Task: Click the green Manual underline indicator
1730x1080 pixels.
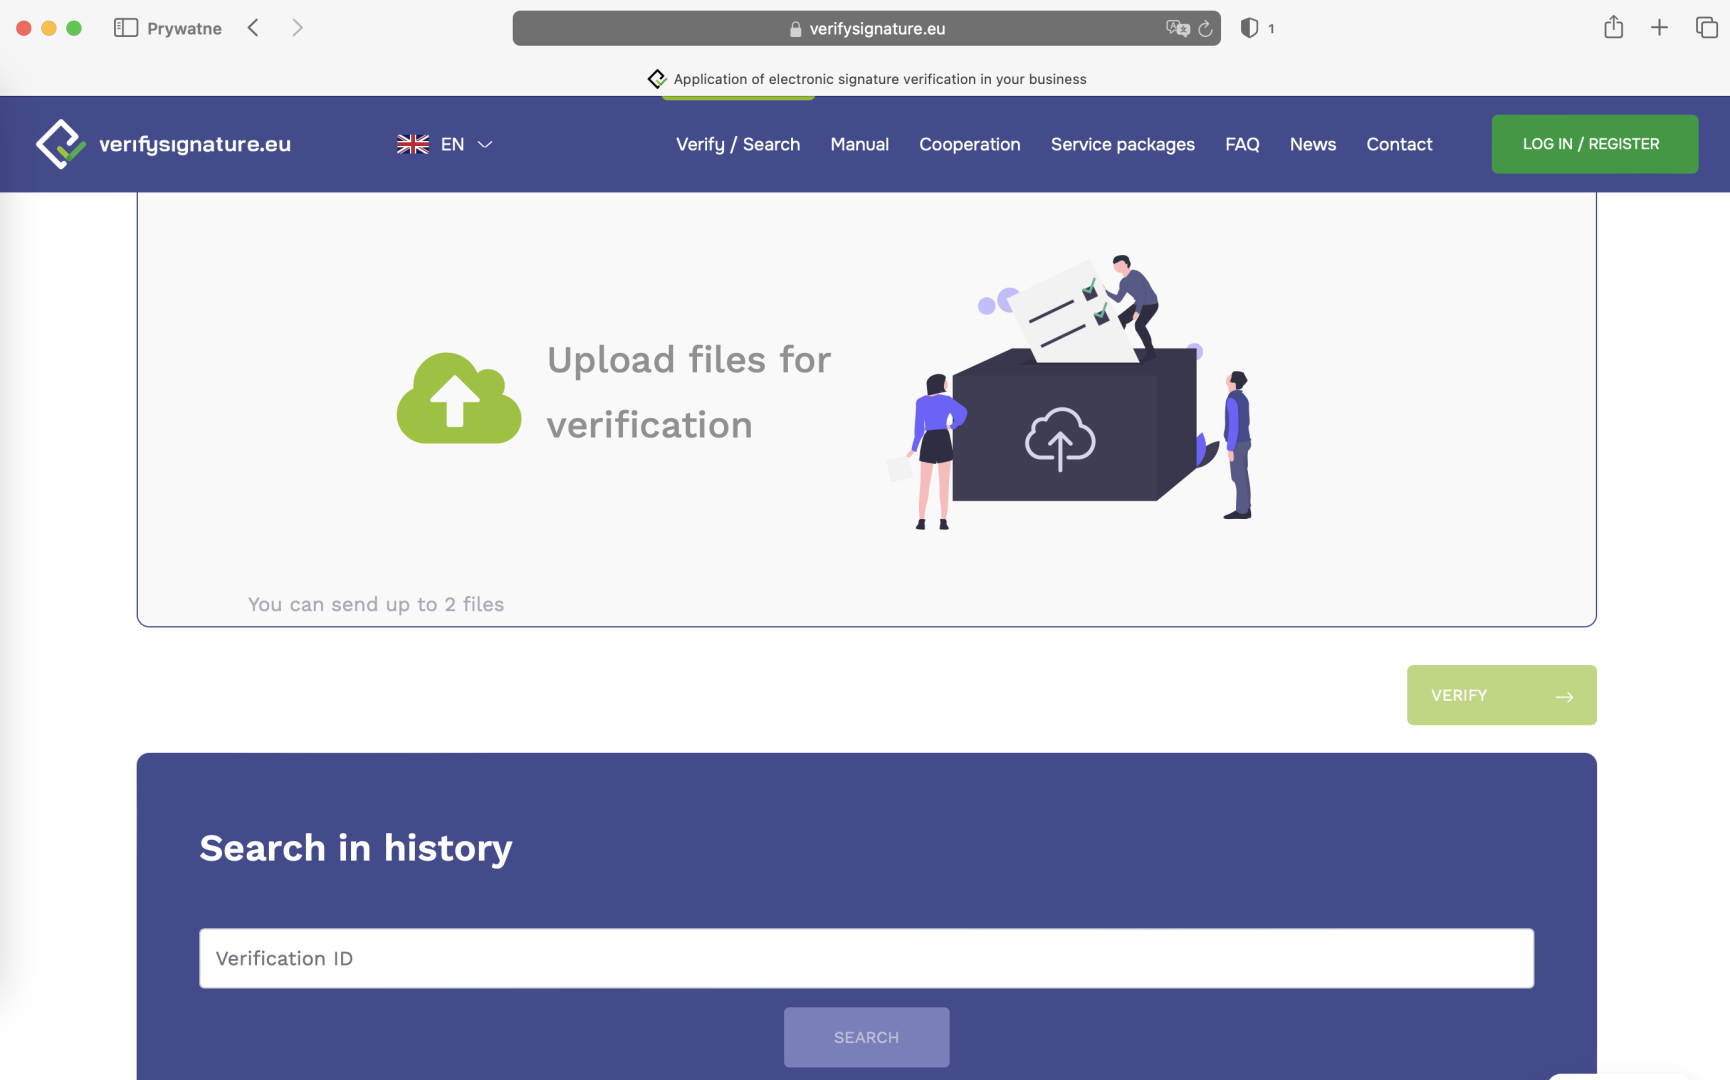Action: [738, 96]
